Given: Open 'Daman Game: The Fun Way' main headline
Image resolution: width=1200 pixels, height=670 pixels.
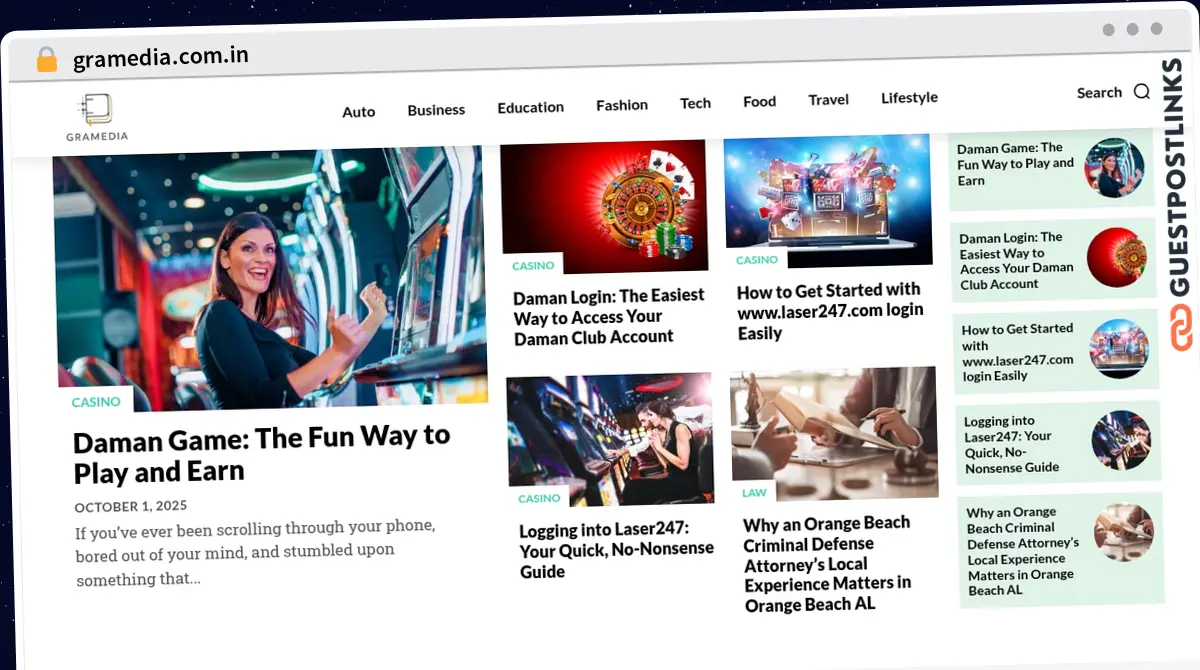Looking at the screenshot, I should click(x=262, y=453).
